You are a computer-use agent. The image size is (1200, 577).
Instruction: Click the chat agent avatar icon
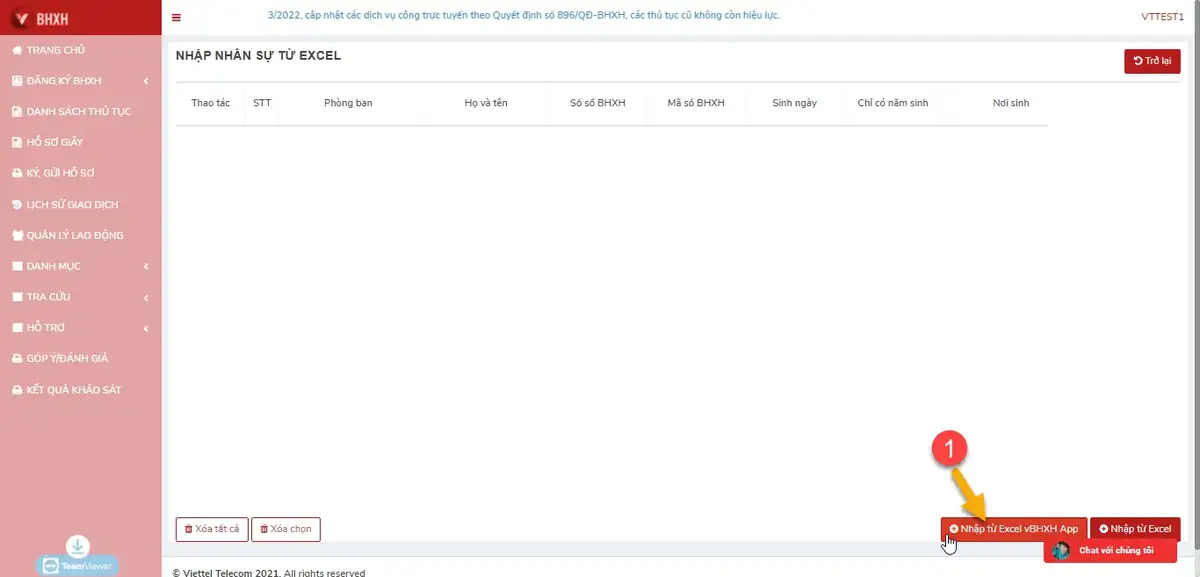tap(1061, 551)
